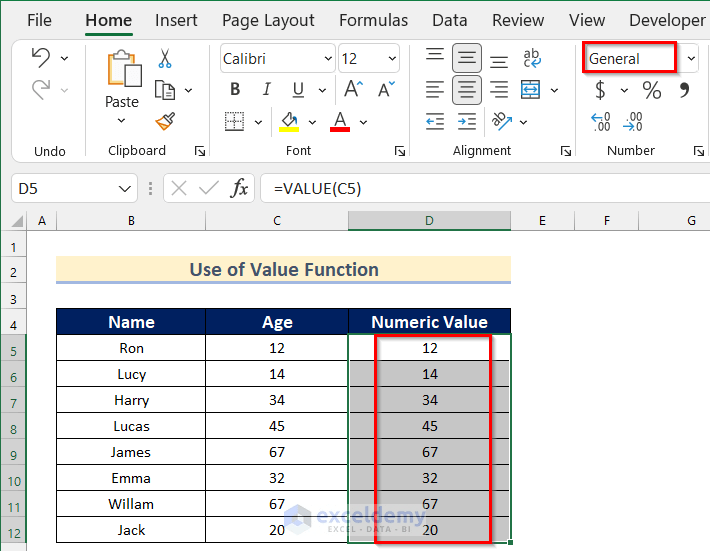Toggle Center horizontal alignment
The width and height of the screenshot is (710, 551).
[467, 90]
